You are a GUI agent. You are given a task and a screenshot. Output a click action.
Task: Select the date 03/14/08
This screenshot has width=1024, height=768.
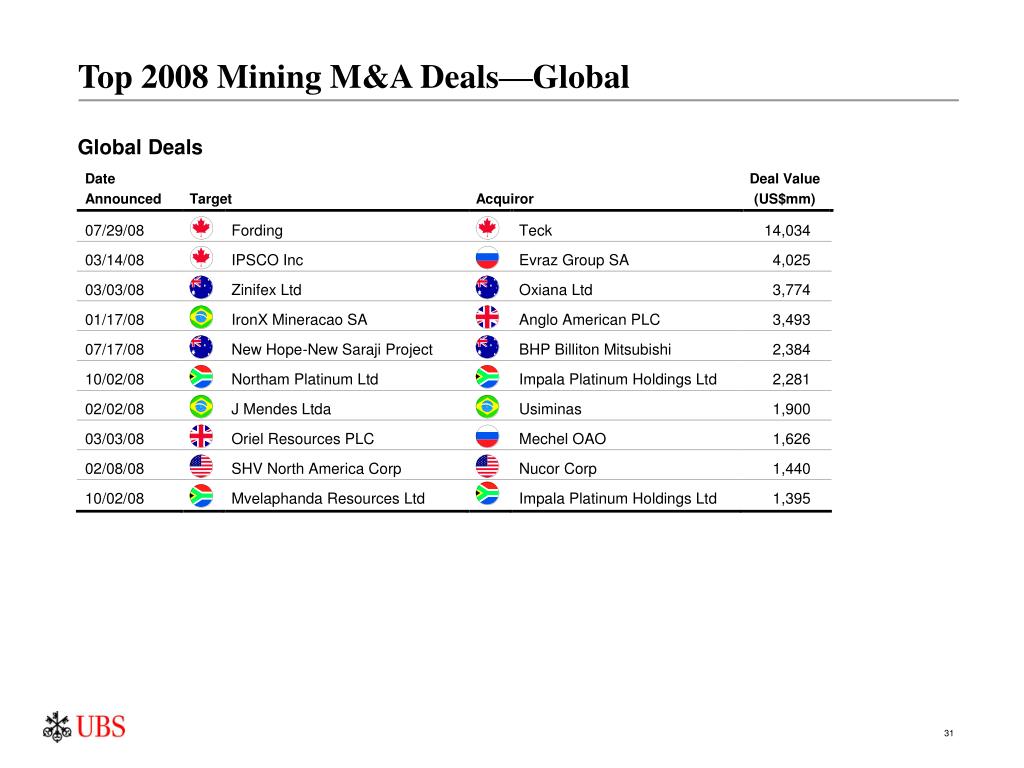point(114,260)
